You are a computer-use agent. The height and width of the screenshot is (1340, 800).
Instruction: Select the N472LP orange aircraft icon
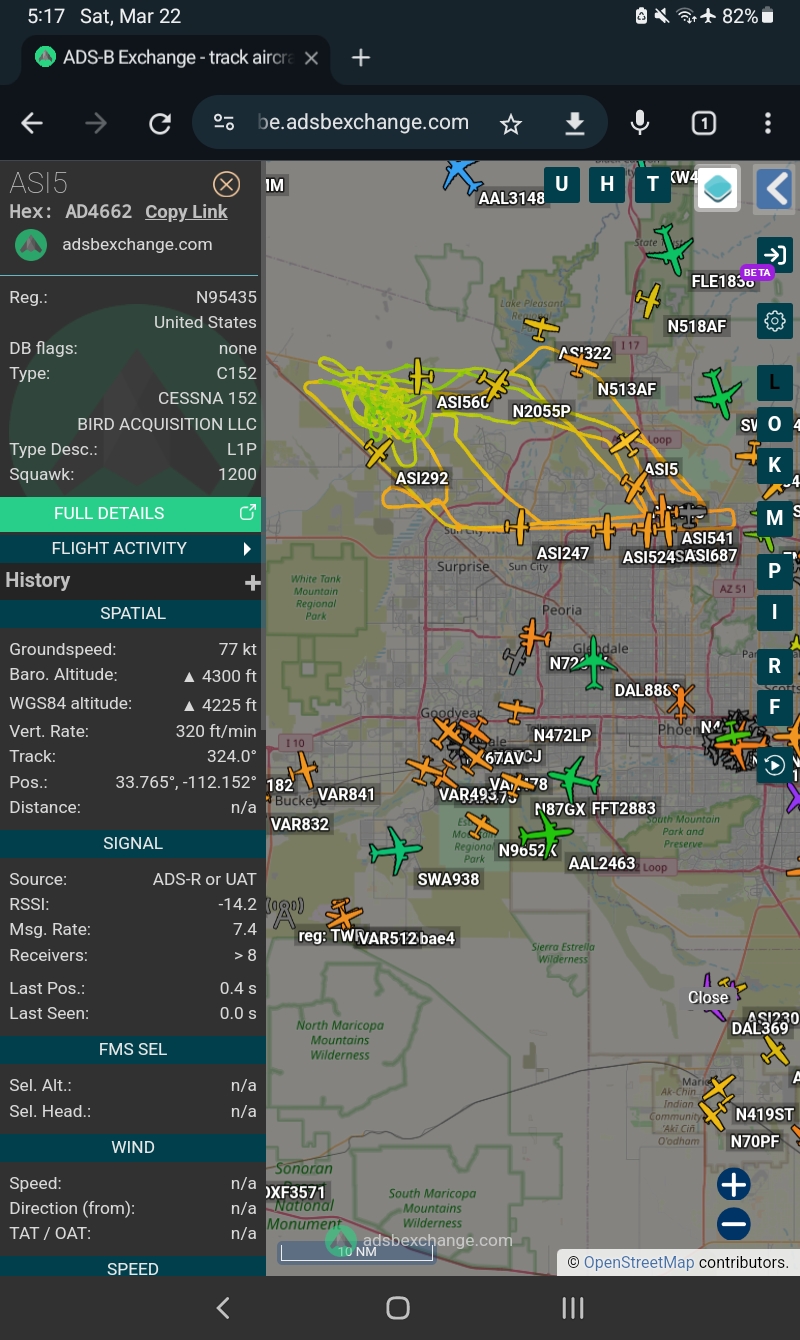(518, 712)
